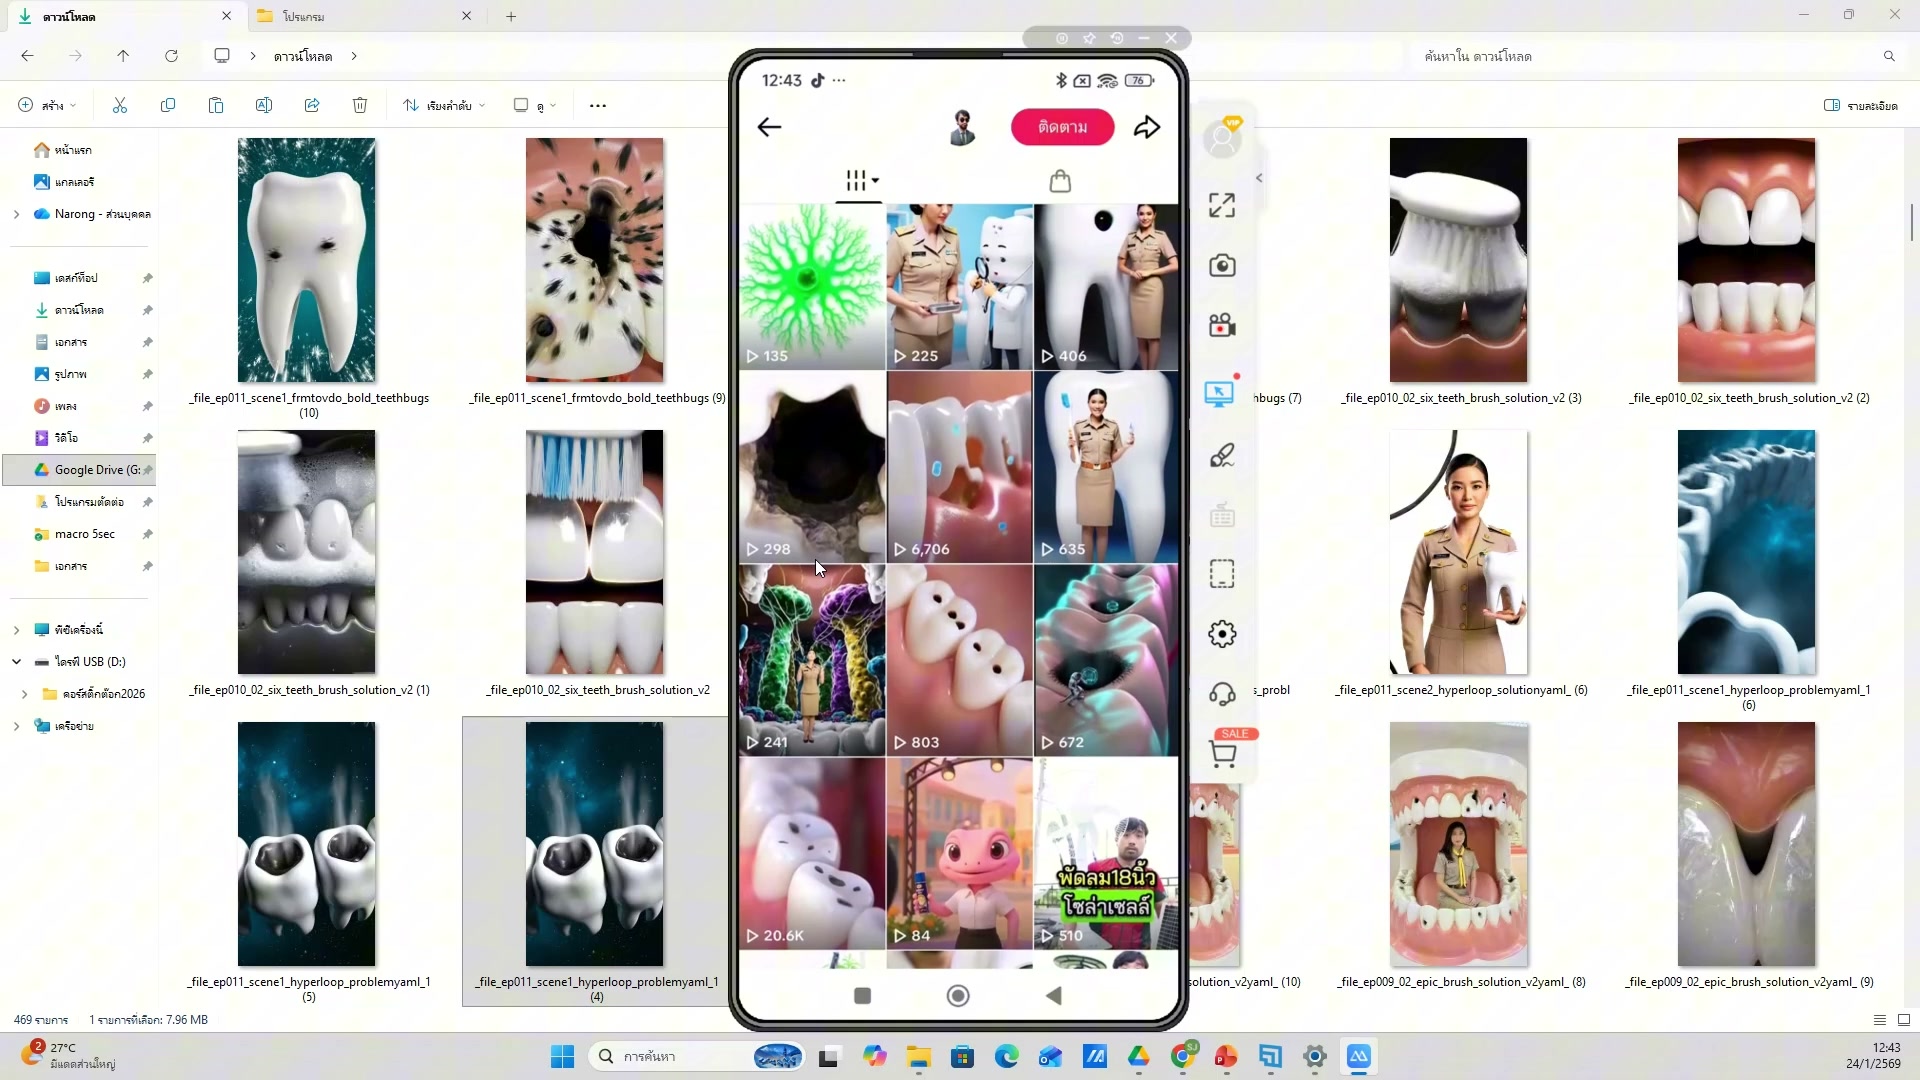
Task: Open the TikTok video with 6,706 views
Action: tap(959, 467)
